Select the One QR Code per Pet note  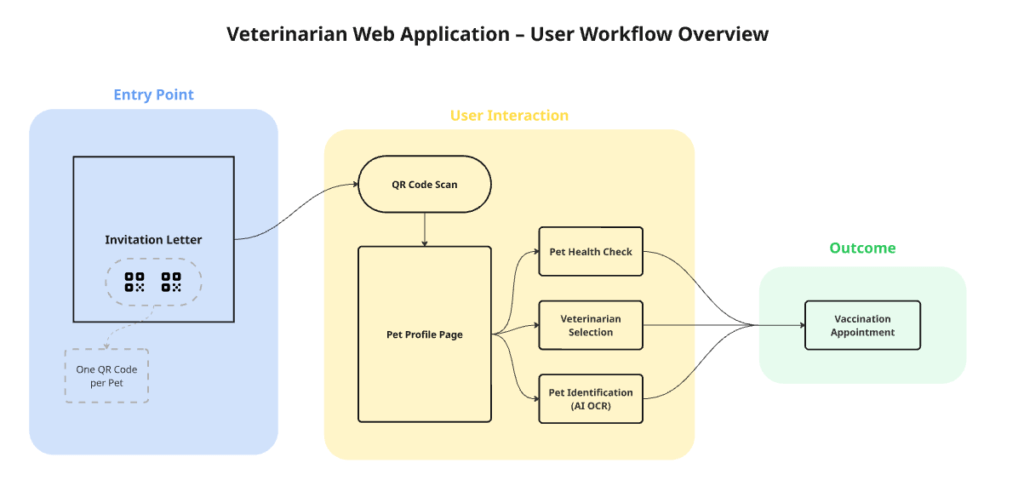(106, 376)
